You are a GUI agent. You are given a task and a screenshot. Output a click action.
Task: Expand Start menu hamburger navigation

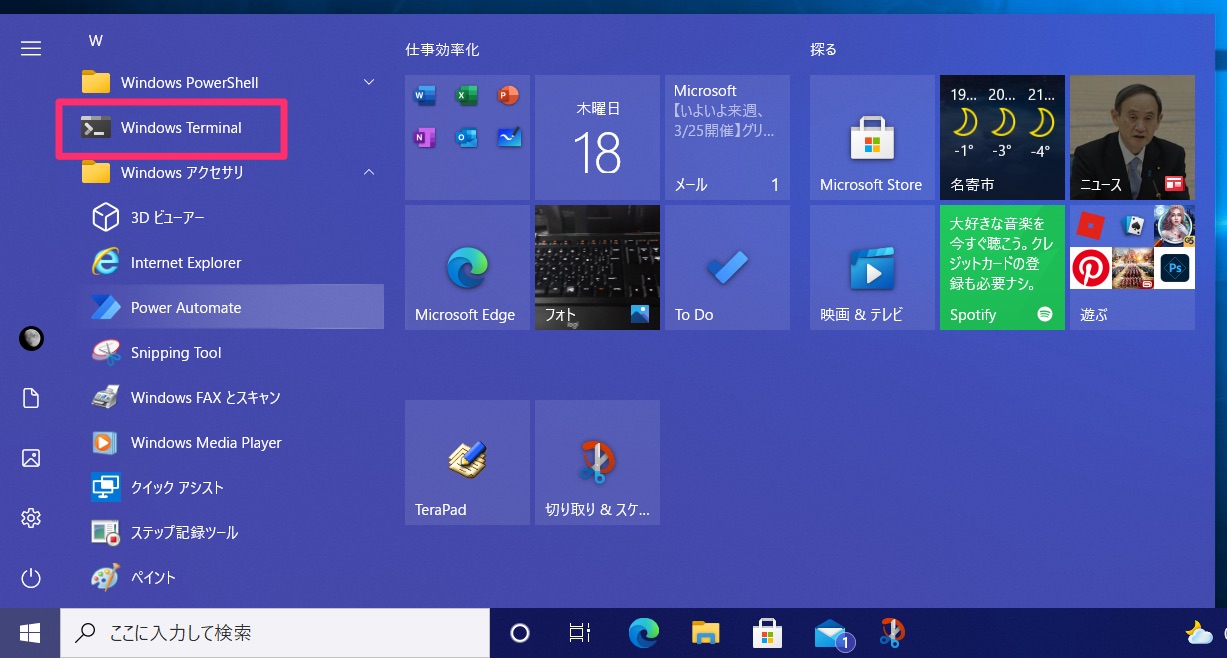click(31, 48)
